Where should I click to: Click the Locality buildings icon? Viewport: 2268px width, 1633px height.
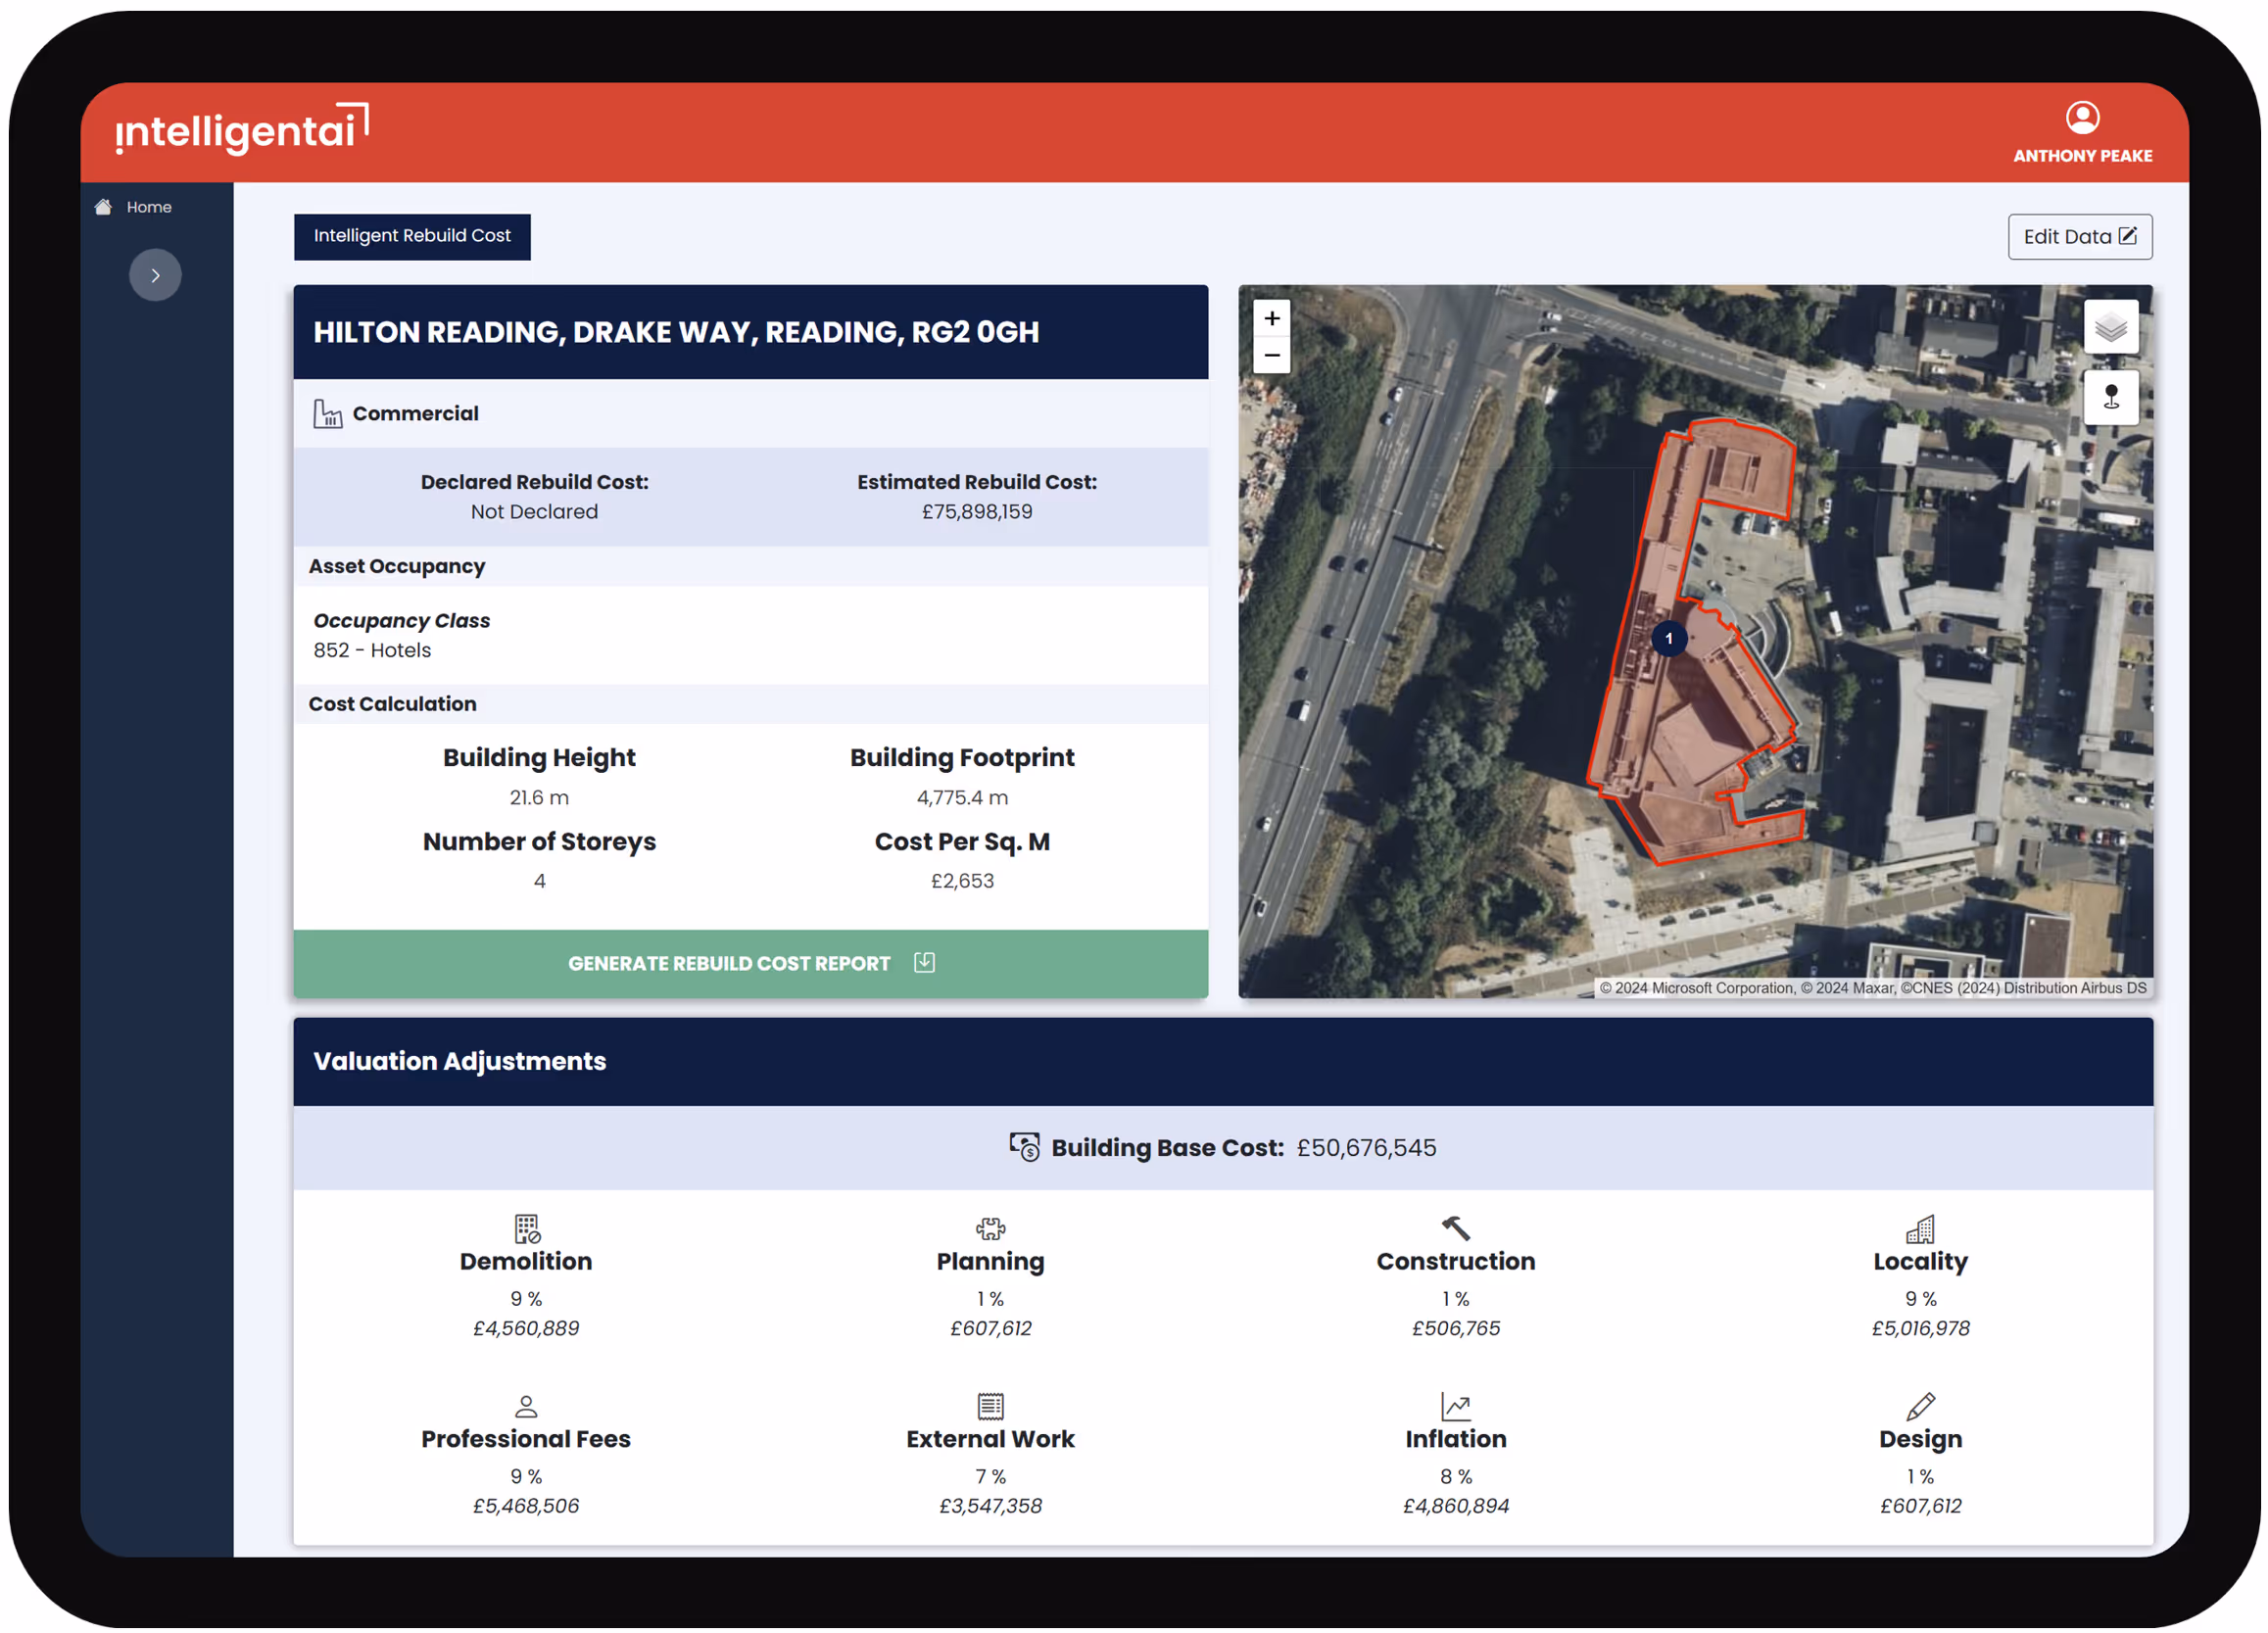coord(1920,1229)
